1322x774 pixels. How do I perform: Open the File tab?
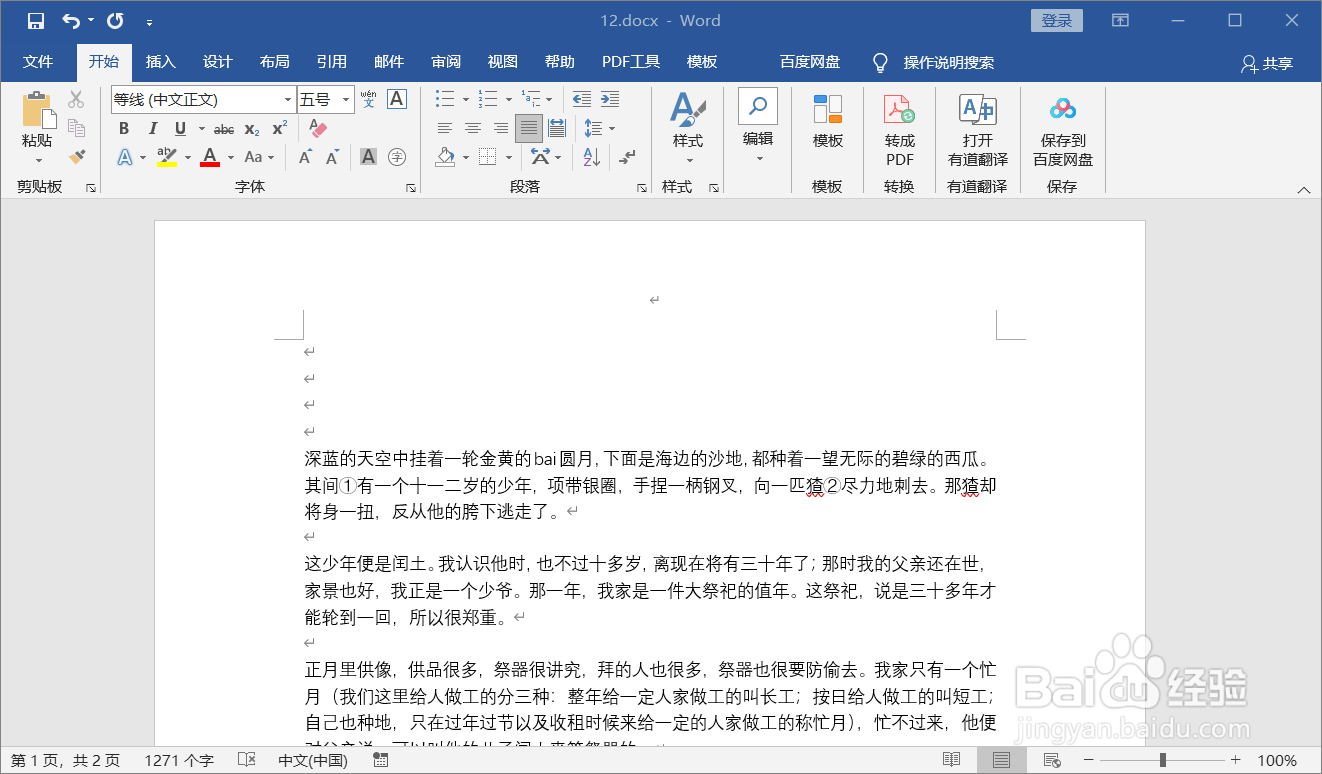tap(38, 62)
